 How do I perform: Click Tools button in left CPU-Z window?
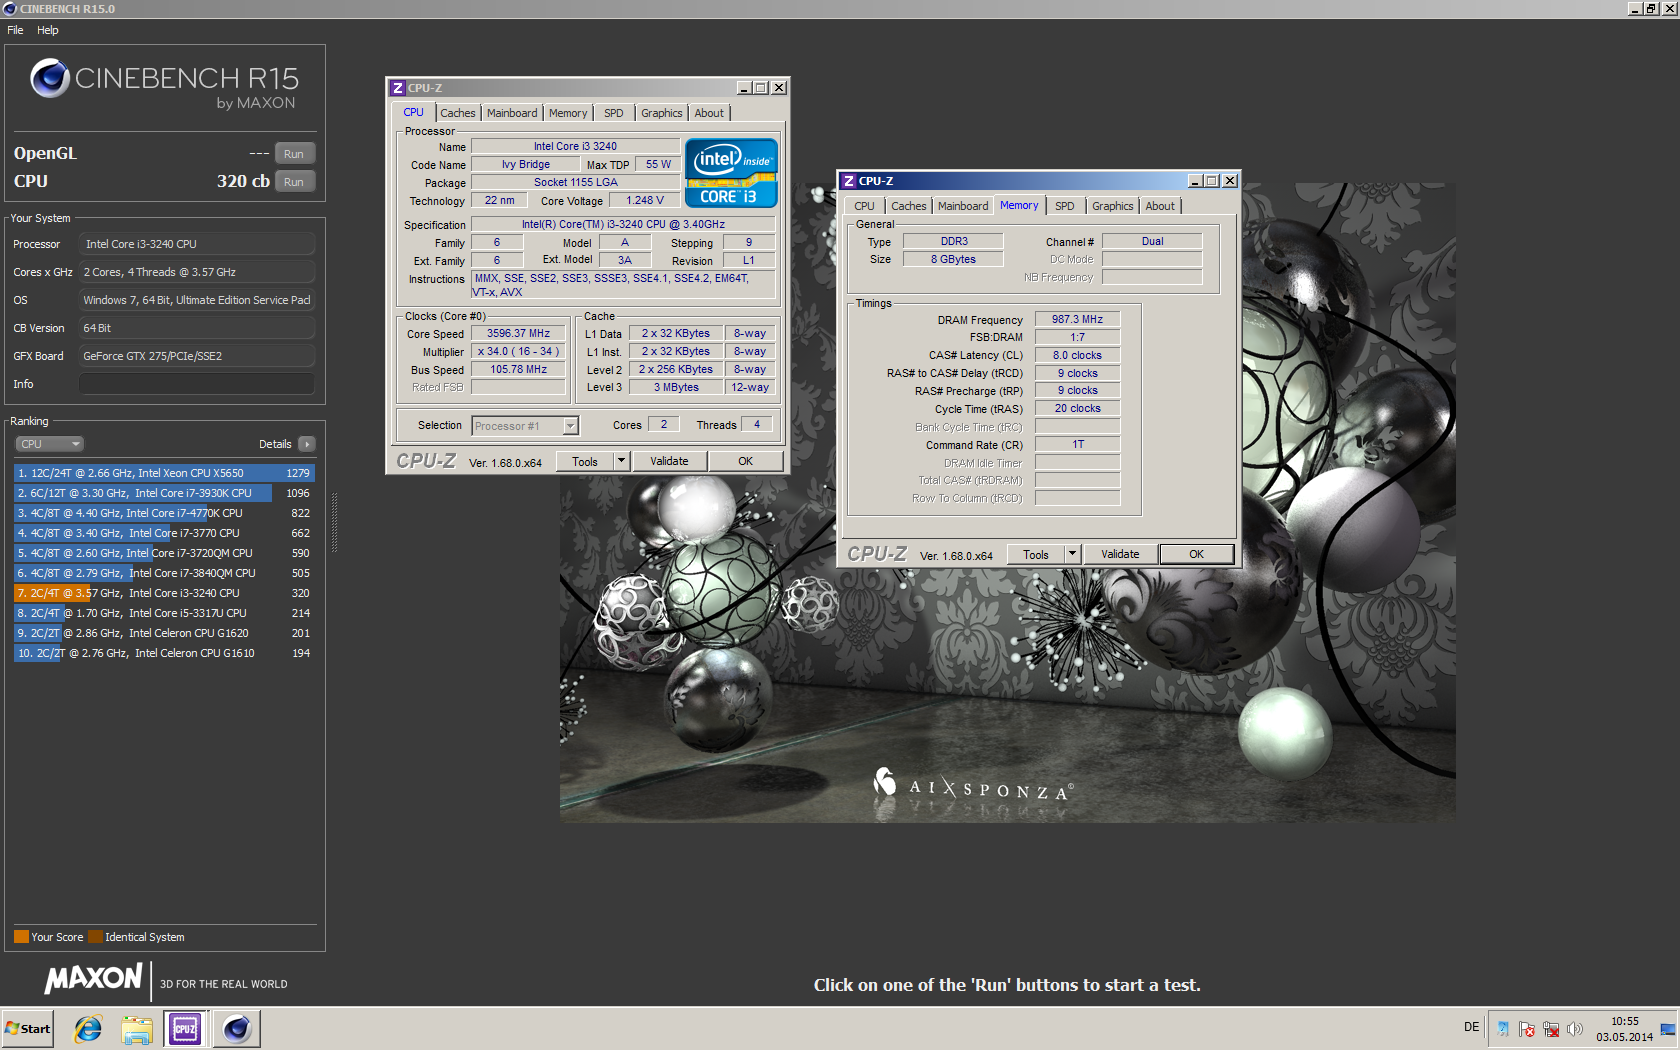[x=585, y=461]
